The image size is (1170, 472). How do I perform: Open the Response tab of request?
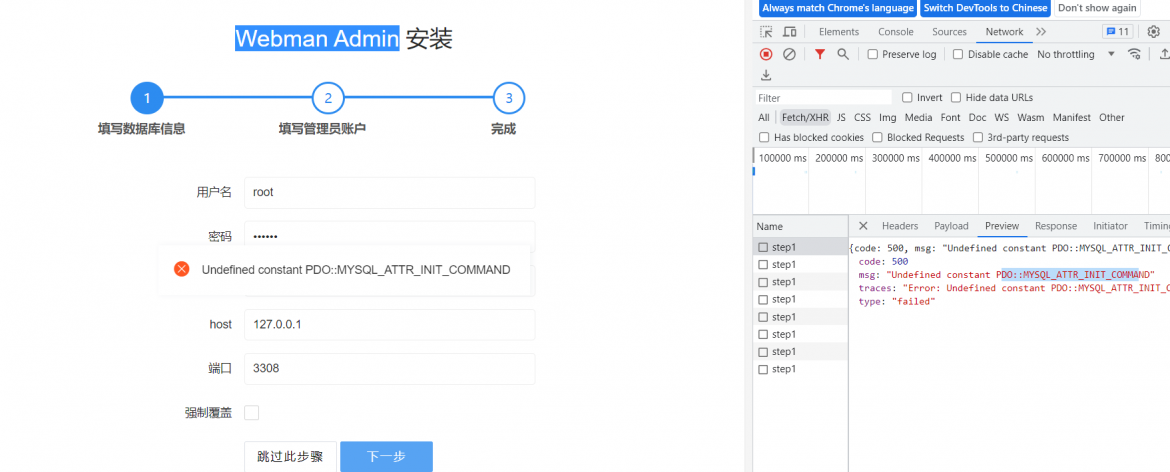1056,226
